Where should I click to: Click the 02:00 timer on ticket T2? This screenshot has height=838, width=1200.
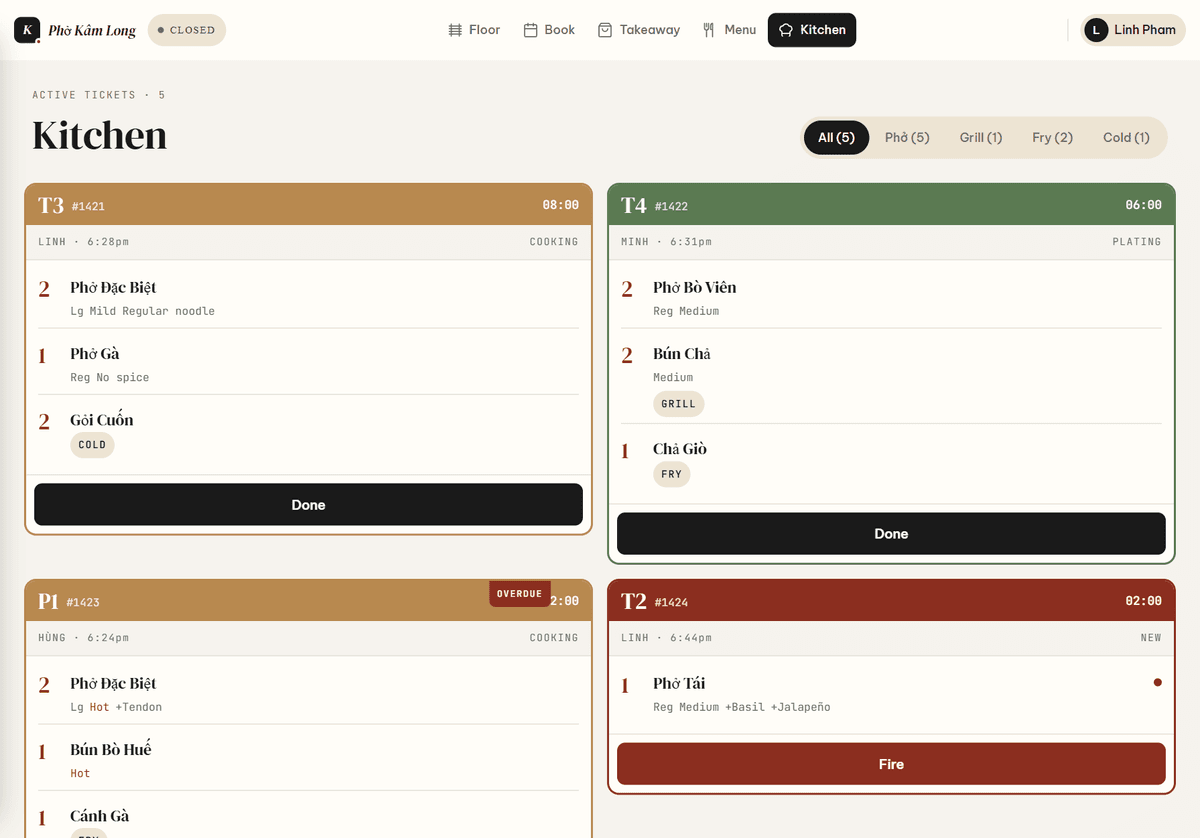click(1143, 601)
